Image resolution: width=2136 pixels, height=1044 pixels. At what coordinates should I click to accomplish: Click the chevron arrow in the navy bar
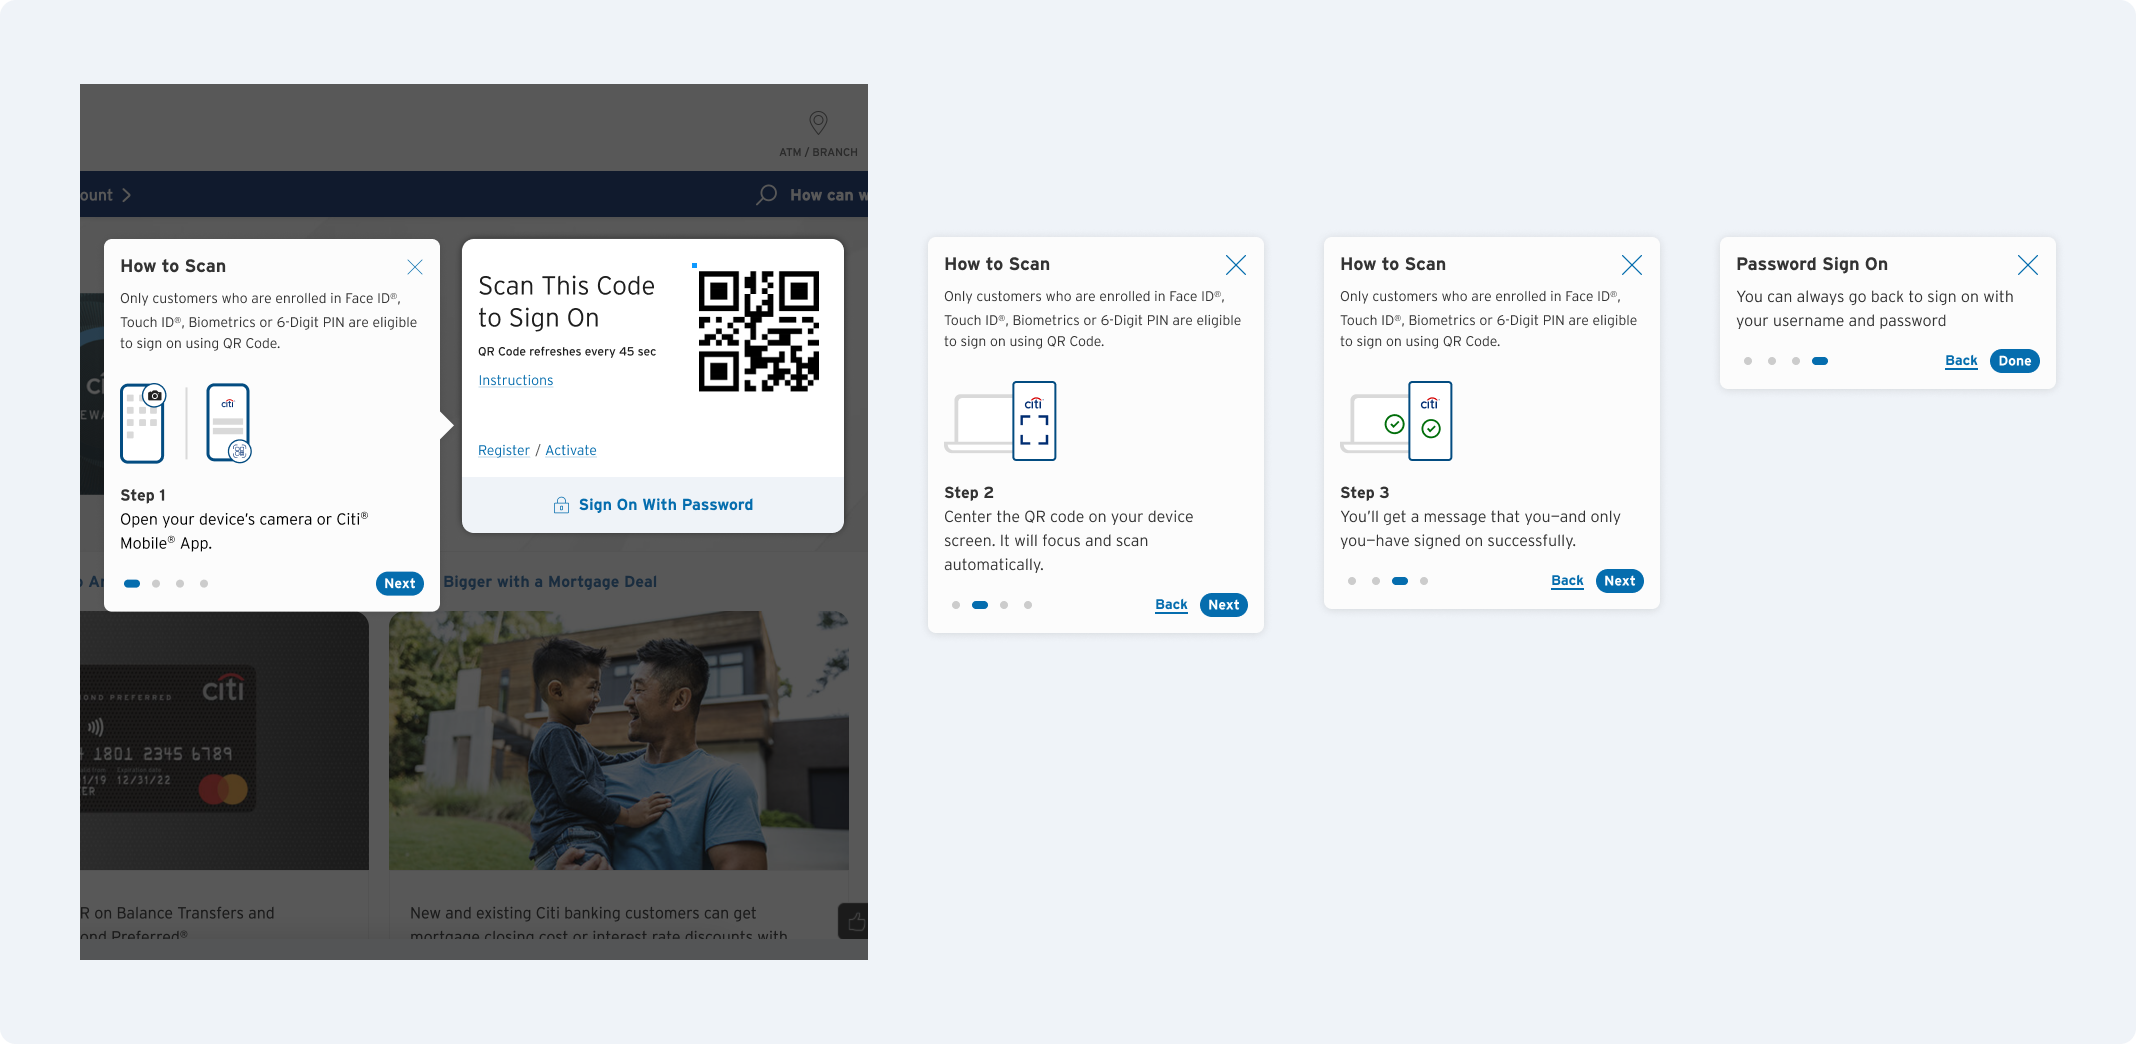pos(126,195)
